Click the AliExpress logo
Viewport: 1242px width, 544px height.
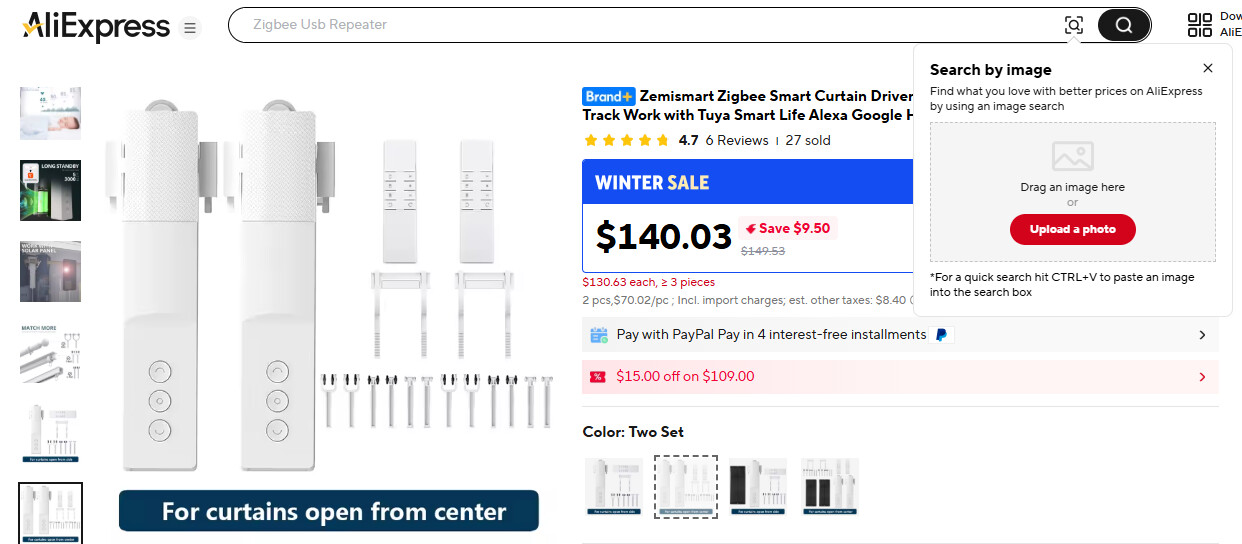pos(96,26)
